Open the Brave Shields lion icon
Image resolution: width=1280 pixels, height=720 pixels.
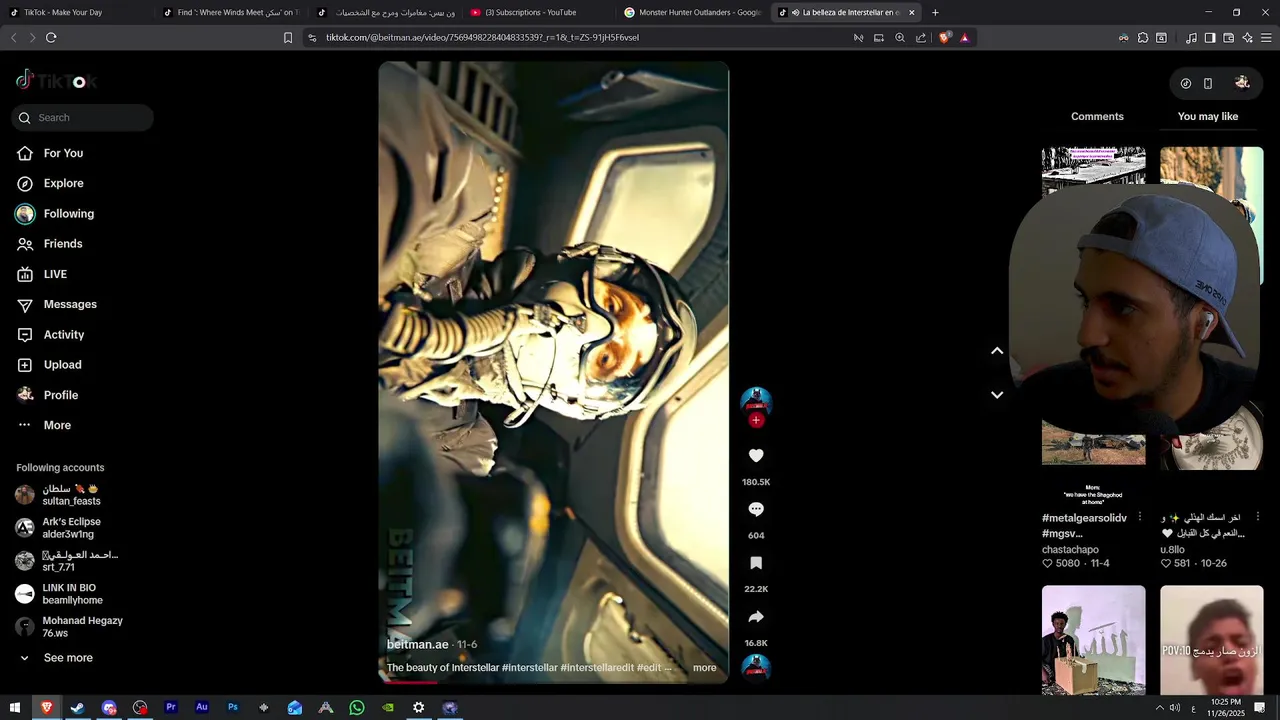[x=944, y=38]
